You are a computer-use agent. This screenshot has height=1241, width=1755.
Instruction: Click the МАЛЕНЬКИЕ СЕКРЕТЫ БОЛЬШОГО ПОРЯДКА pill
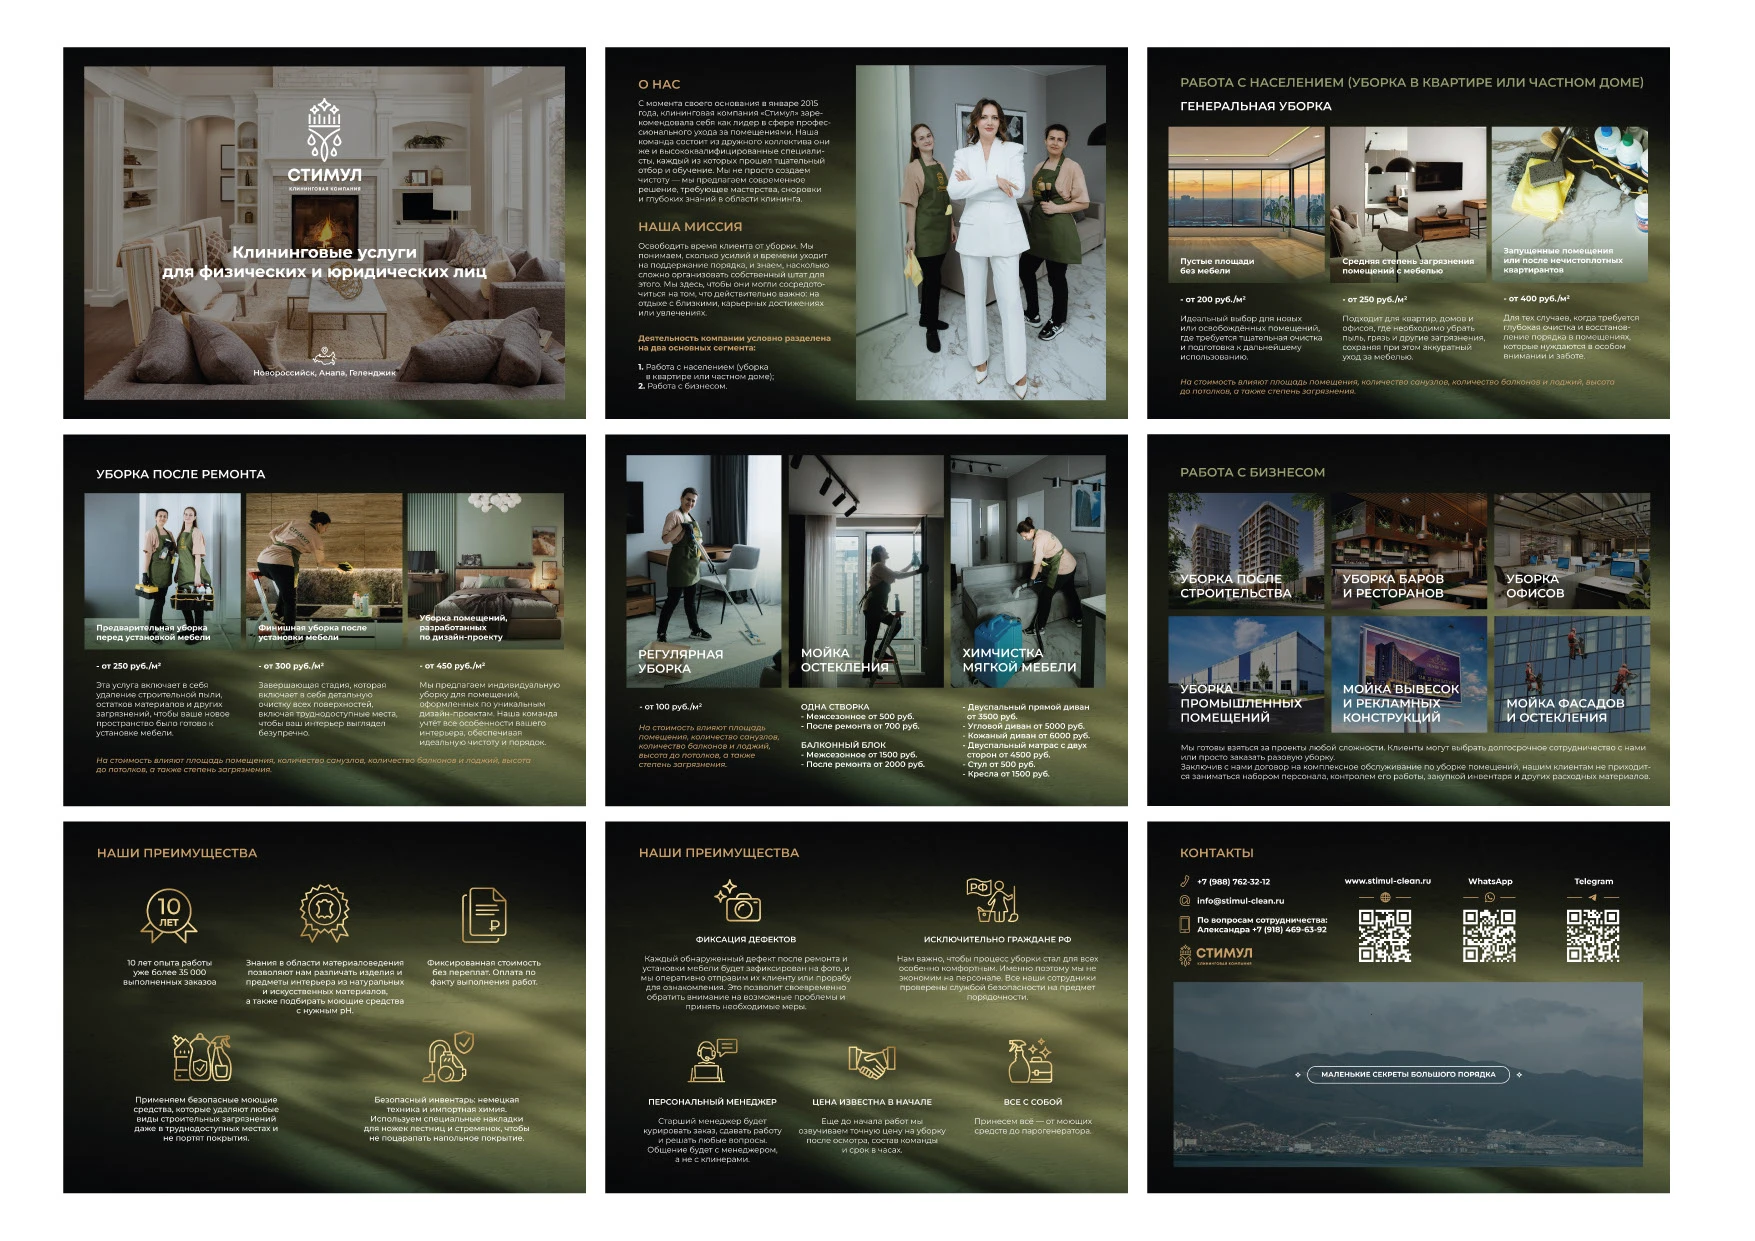[1408, 1074]
